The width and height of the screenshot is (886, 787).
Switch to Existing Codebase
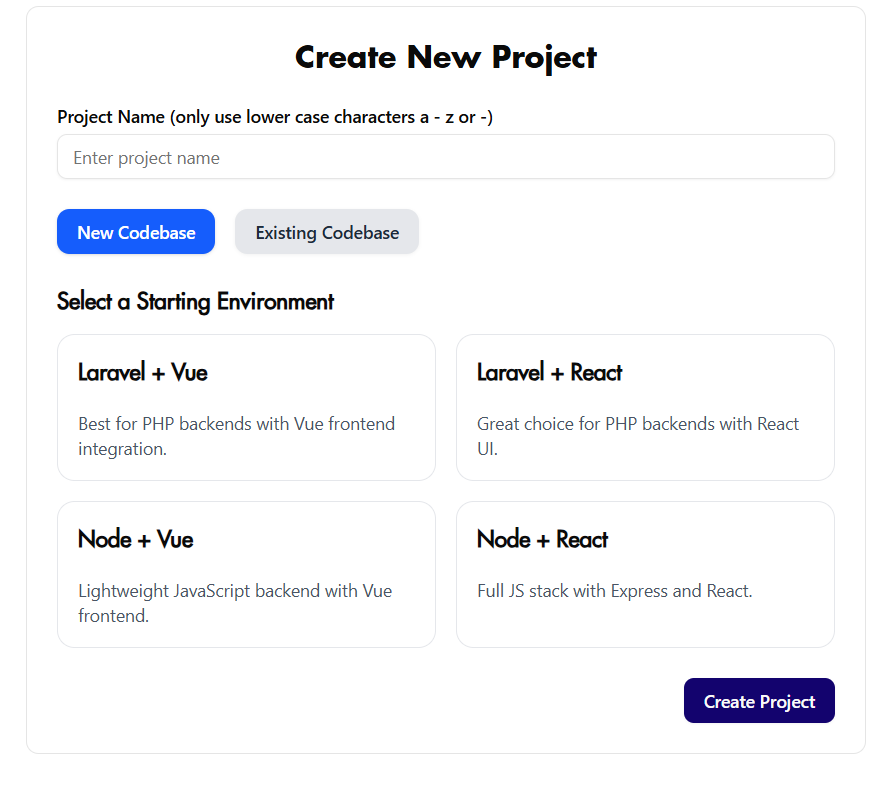[327, 232]
